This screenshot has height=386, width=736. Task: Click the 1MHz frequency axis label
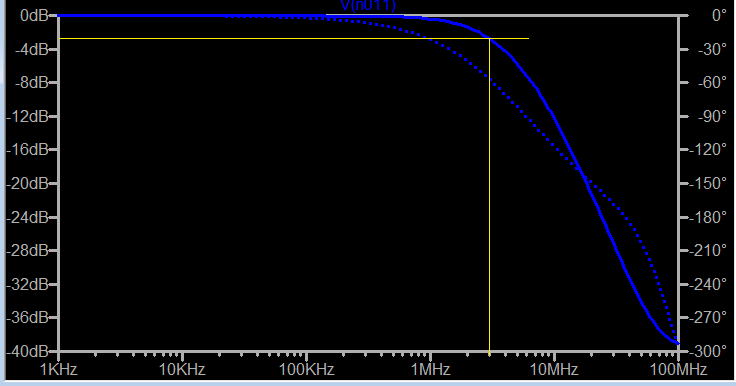pyautogui.click(x=430, y=369)
